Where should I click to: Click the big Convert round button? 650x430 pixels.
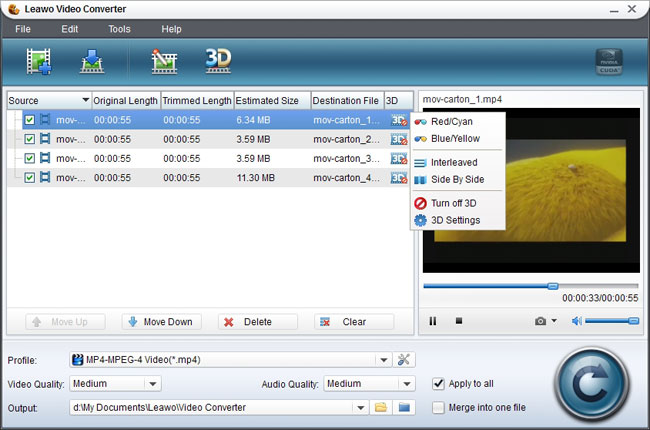[x=592, y=384]
